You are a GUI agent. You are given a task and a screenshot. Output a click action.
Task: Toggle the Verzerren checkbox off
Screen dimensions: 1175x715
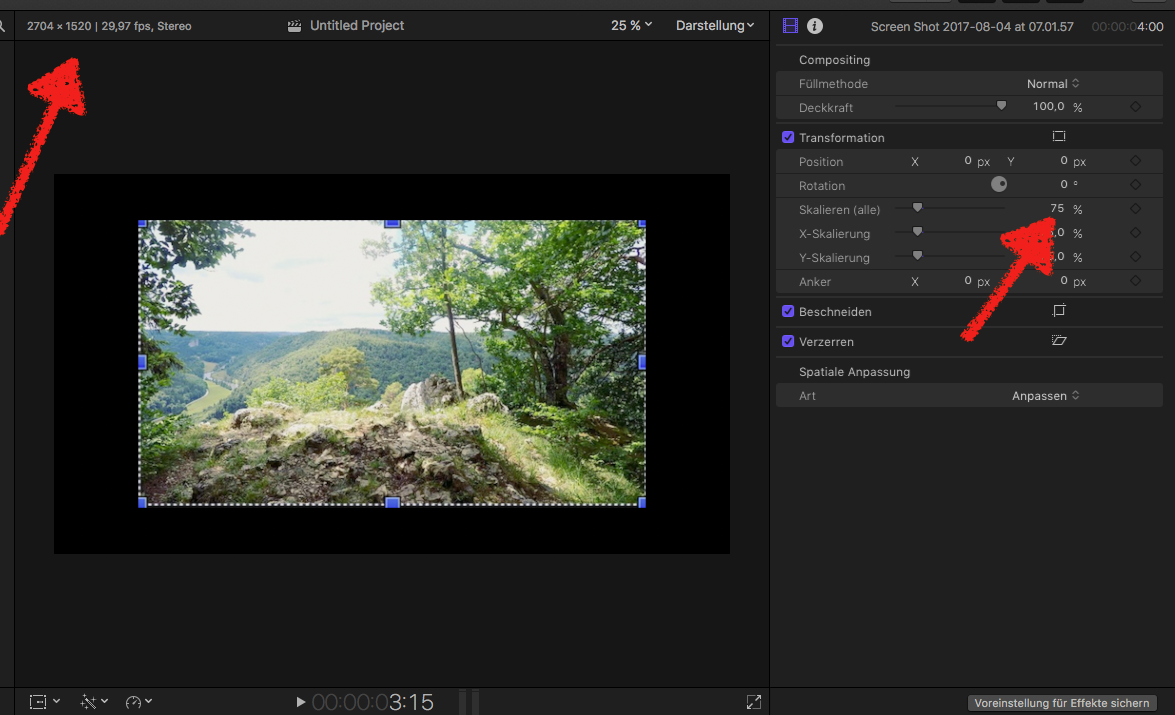788,341
